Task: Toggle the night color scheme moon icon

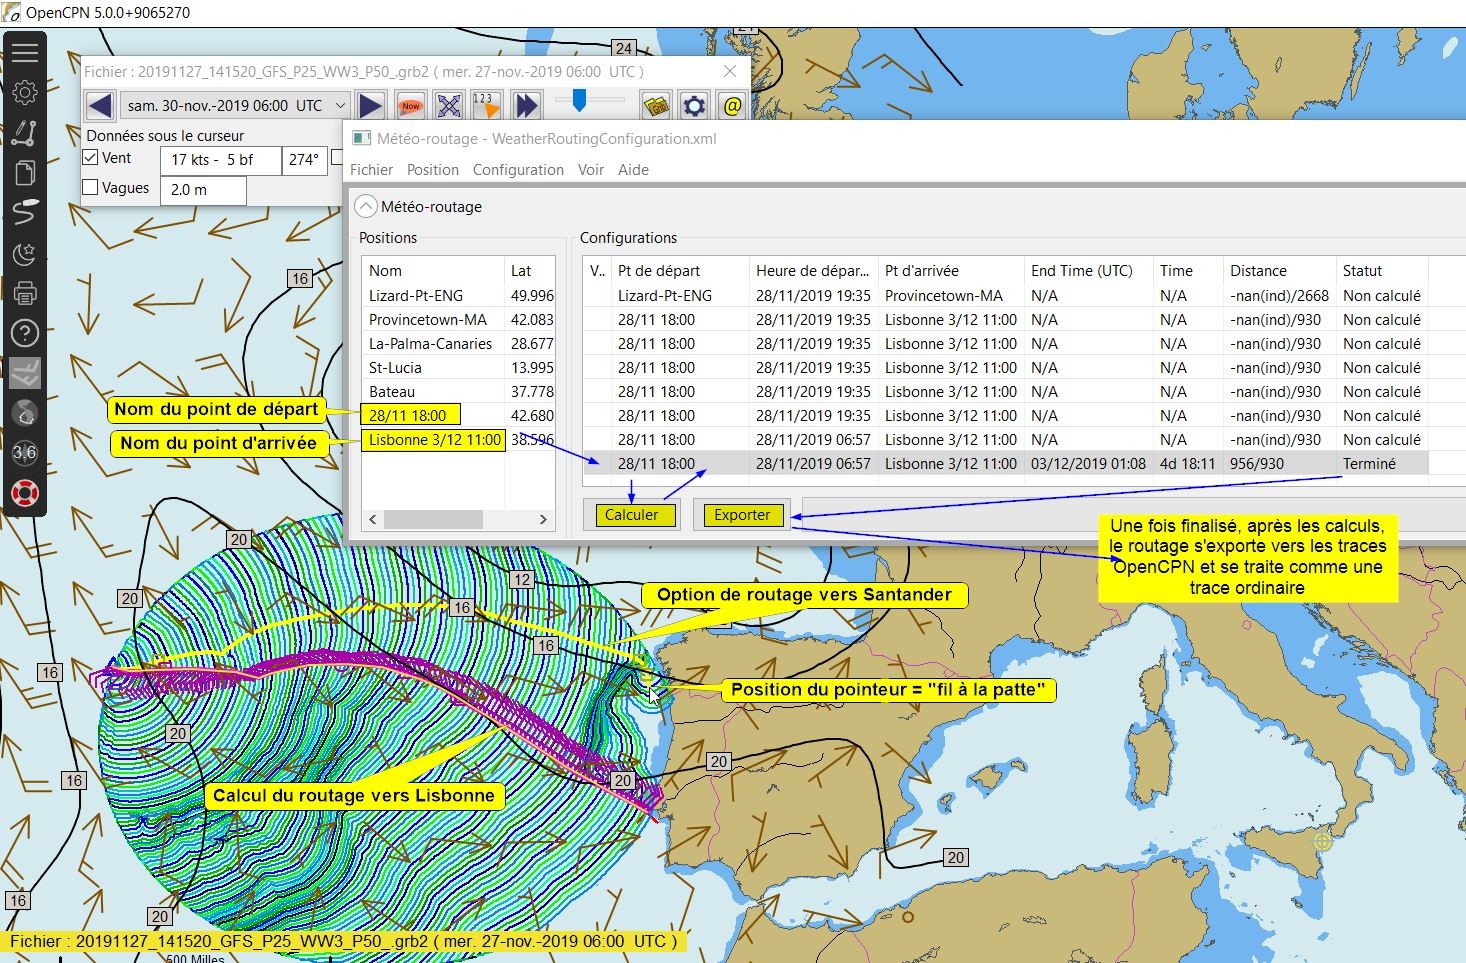Action: click(x=25, y=254)
